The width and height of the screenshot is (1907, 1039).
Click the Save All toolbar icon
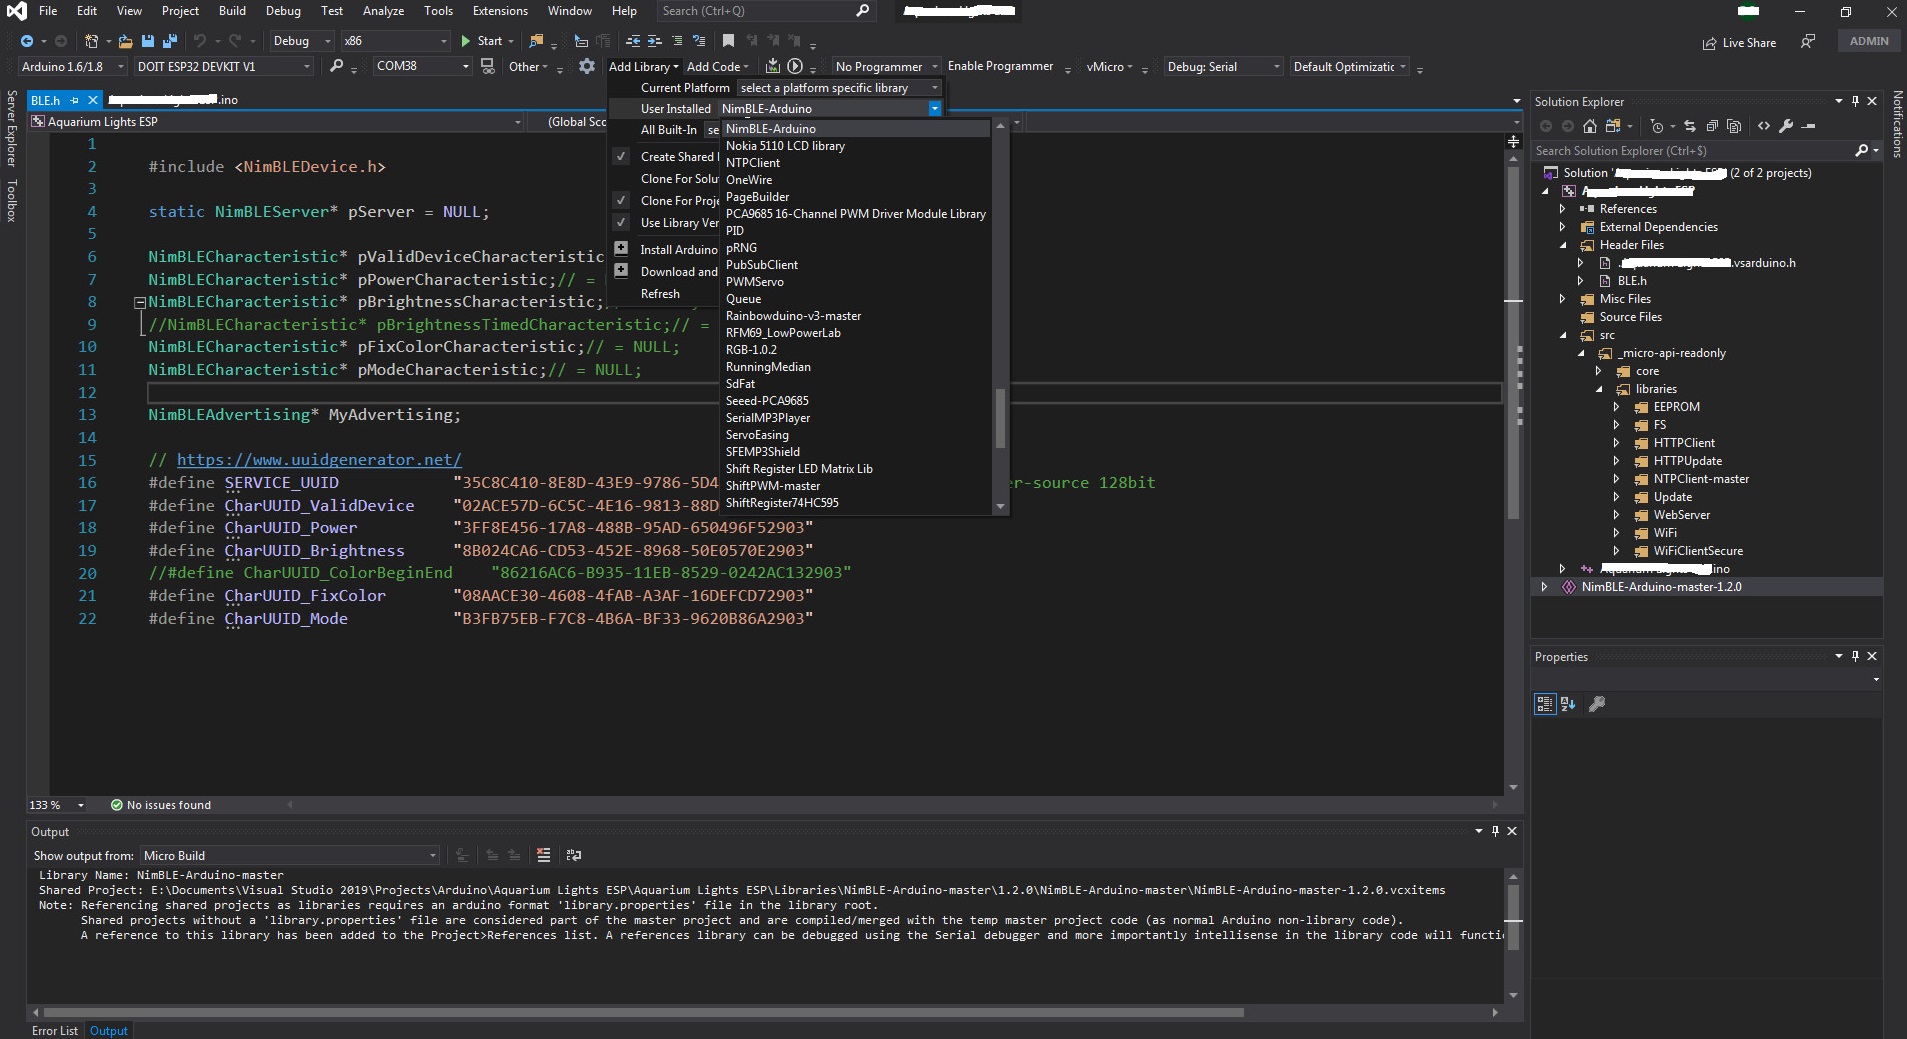(x=169, y=41)
